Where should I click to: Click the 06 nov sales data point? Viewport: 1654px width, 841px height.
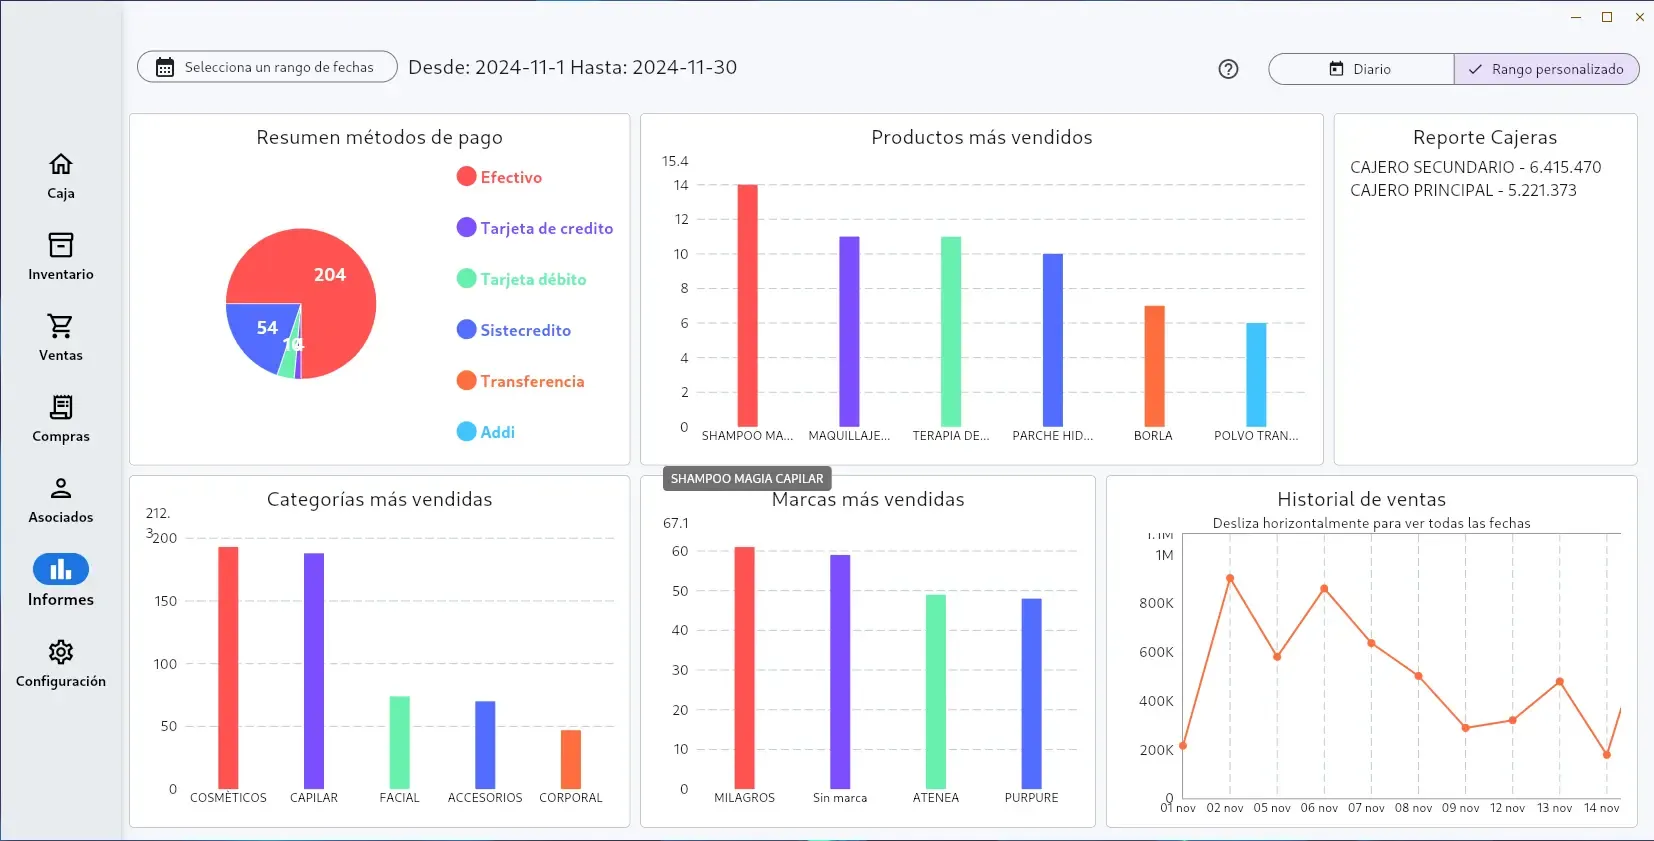(x=1324, y=589)
